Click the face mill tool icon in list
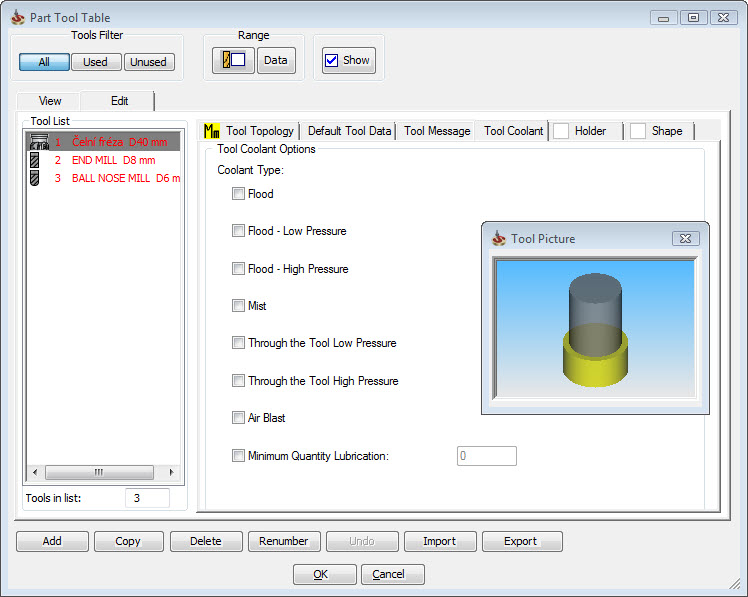 35,142
